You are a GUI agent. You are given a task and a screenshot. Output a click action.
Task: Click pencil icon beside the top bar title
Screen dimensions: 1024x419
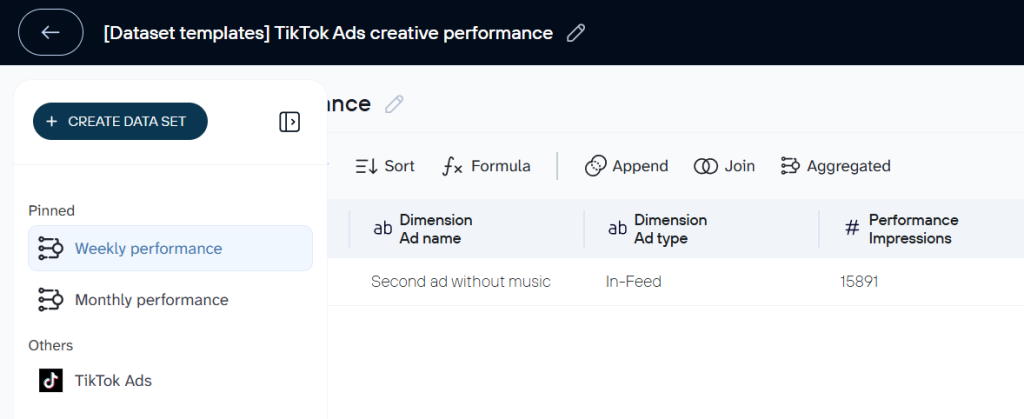pyautogui.click(x=575, y=33)
